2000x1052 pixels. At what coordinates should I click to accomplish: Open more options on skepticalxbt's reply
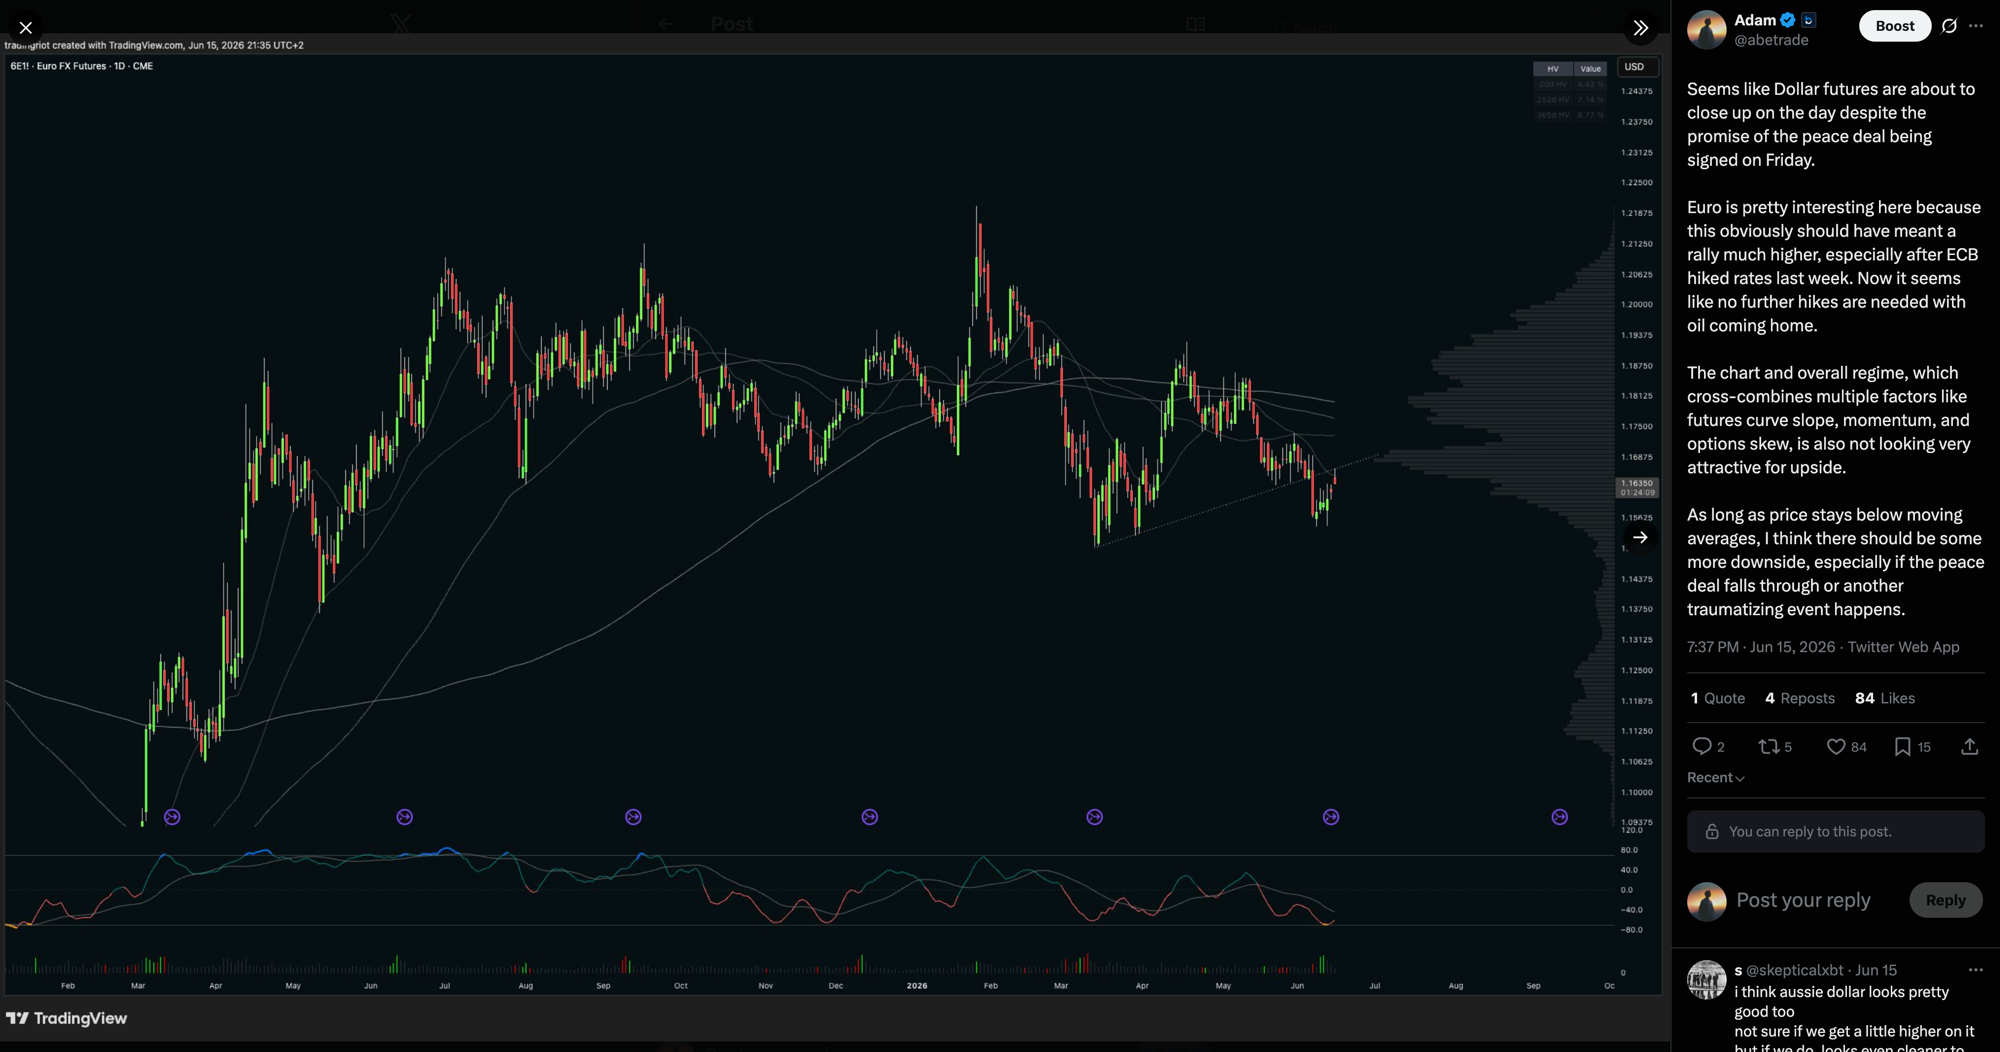click(x=1975, y=970)
